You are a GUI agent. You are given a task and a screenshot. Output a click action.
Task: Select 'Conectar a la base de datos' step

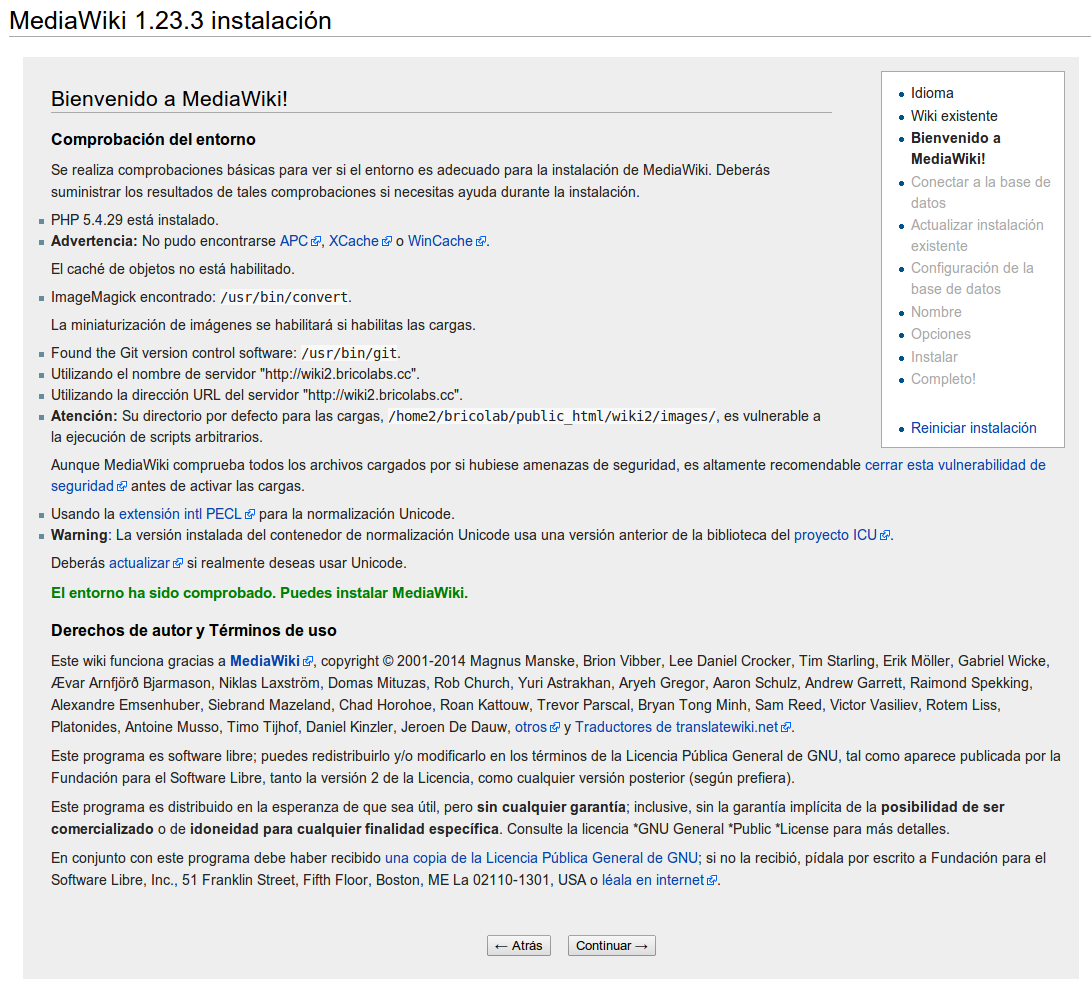point(980,192)
